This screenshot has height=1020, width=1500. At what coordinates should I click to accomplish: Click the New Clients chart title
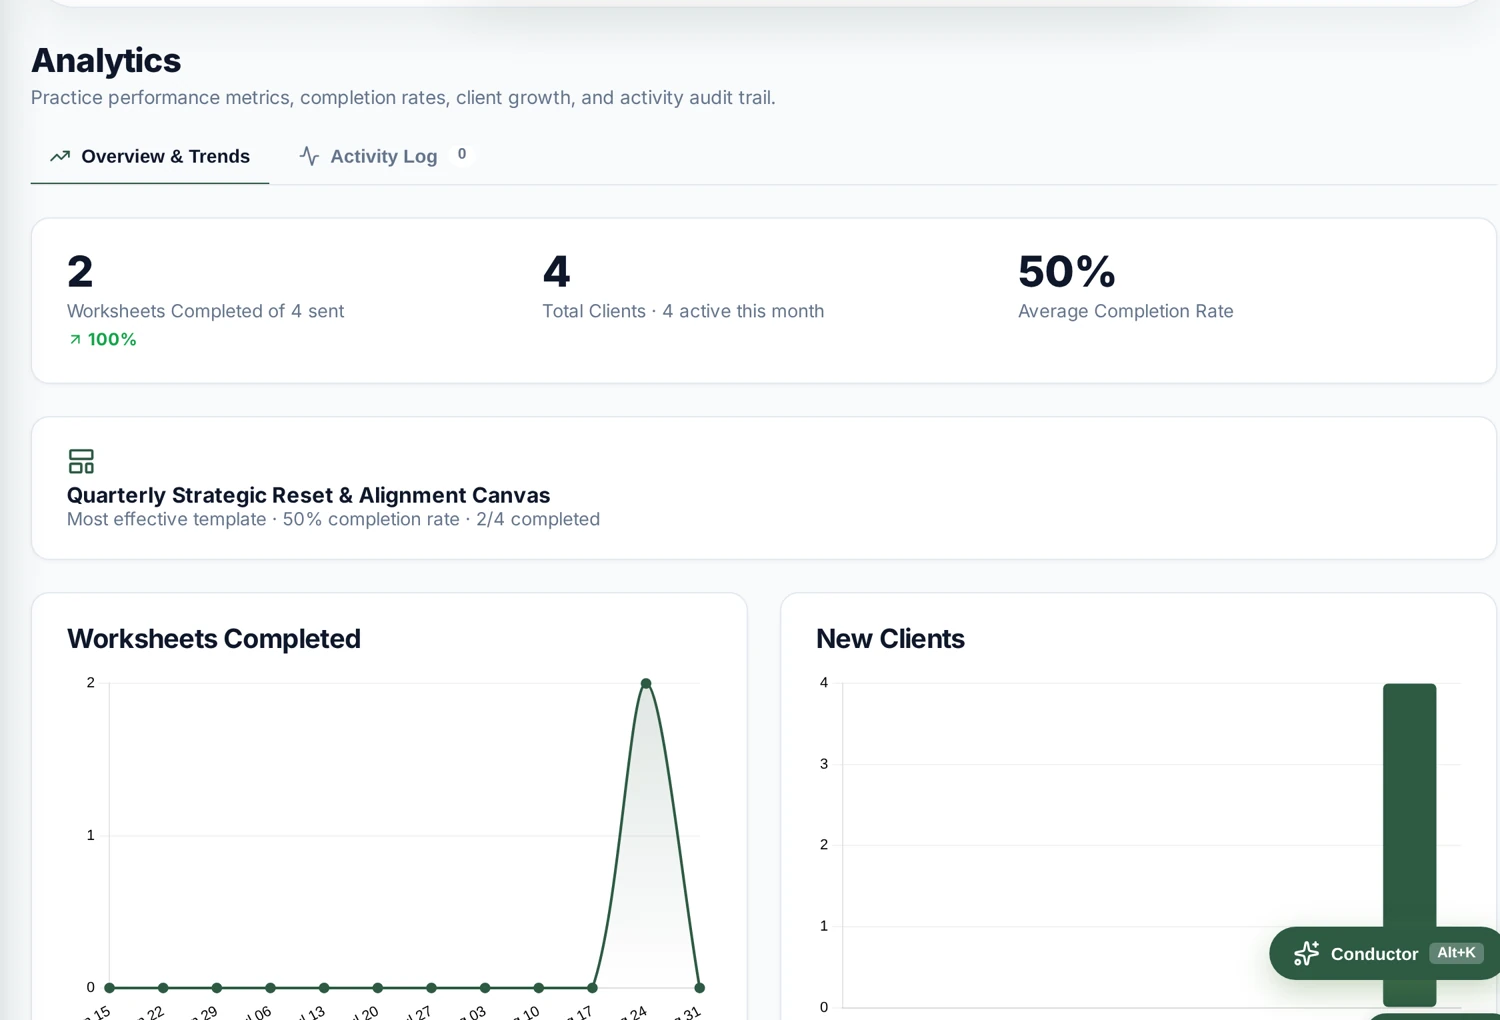pos(890,639)
